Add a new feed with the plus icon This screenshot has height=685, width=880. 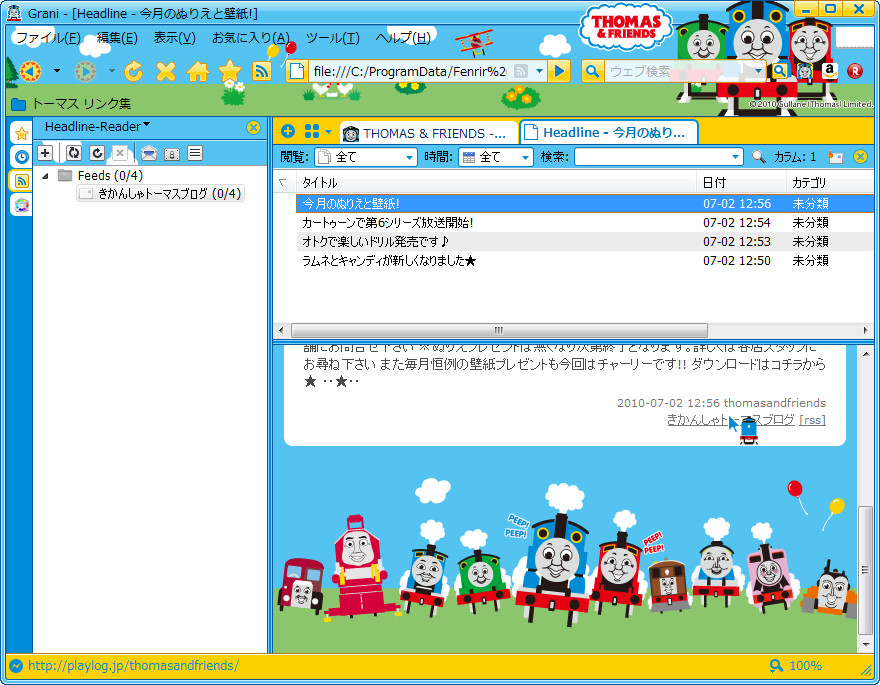46,152
